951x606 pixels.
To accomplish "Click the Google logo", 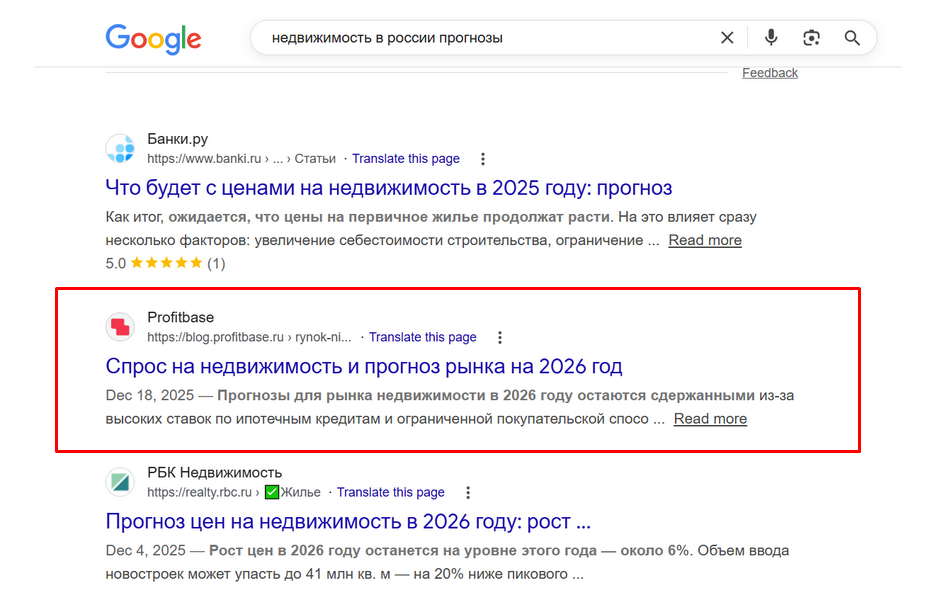I will click(153, 38).
